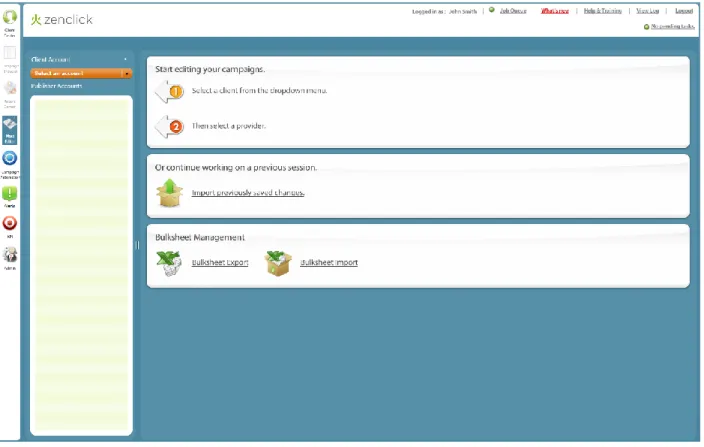Open the red What's new link
This screenshot has height=447, width=704.
(555, 11)
